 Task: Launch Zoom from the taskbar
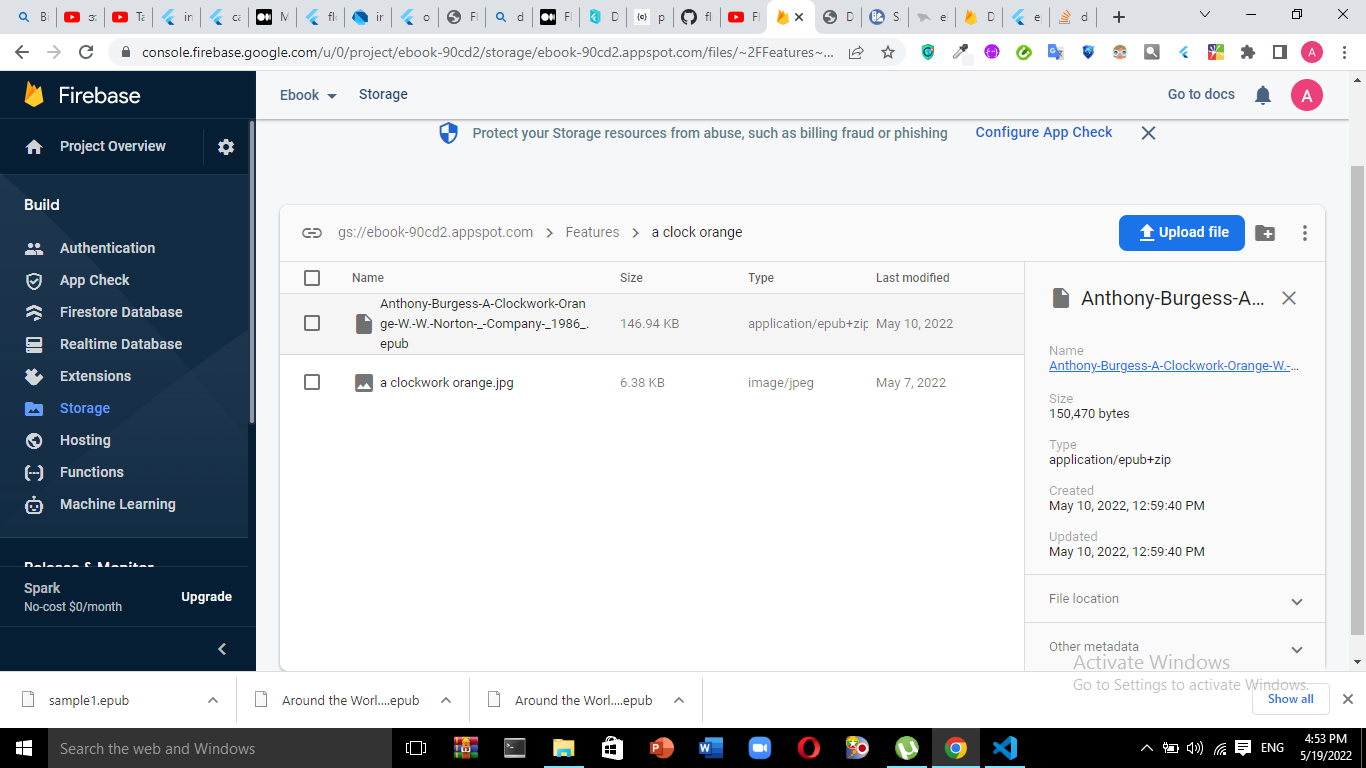(x=760, y=748)
